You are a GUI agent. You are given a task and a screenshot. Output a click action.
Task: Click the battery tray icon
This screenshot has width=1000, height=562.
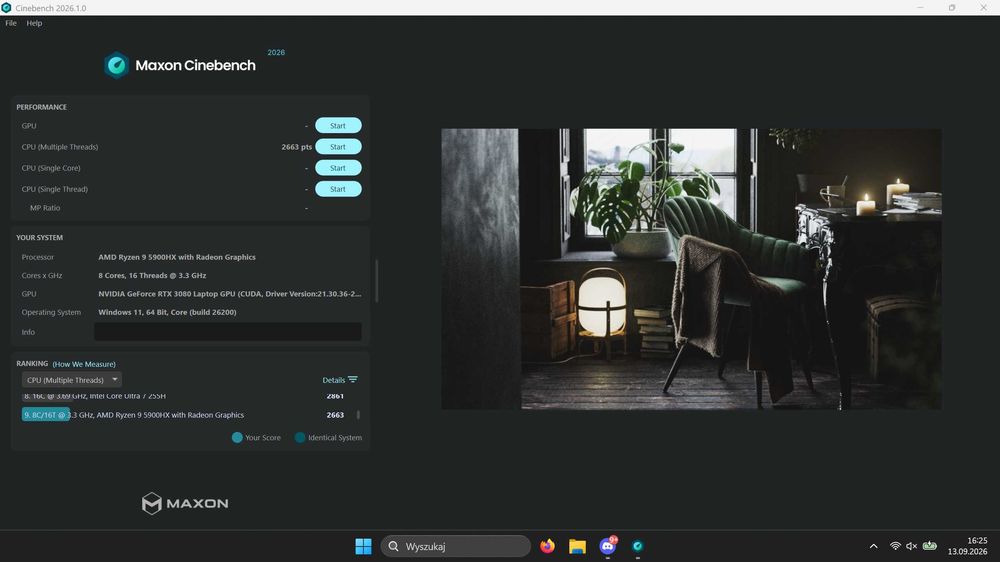tap(930, 546)
